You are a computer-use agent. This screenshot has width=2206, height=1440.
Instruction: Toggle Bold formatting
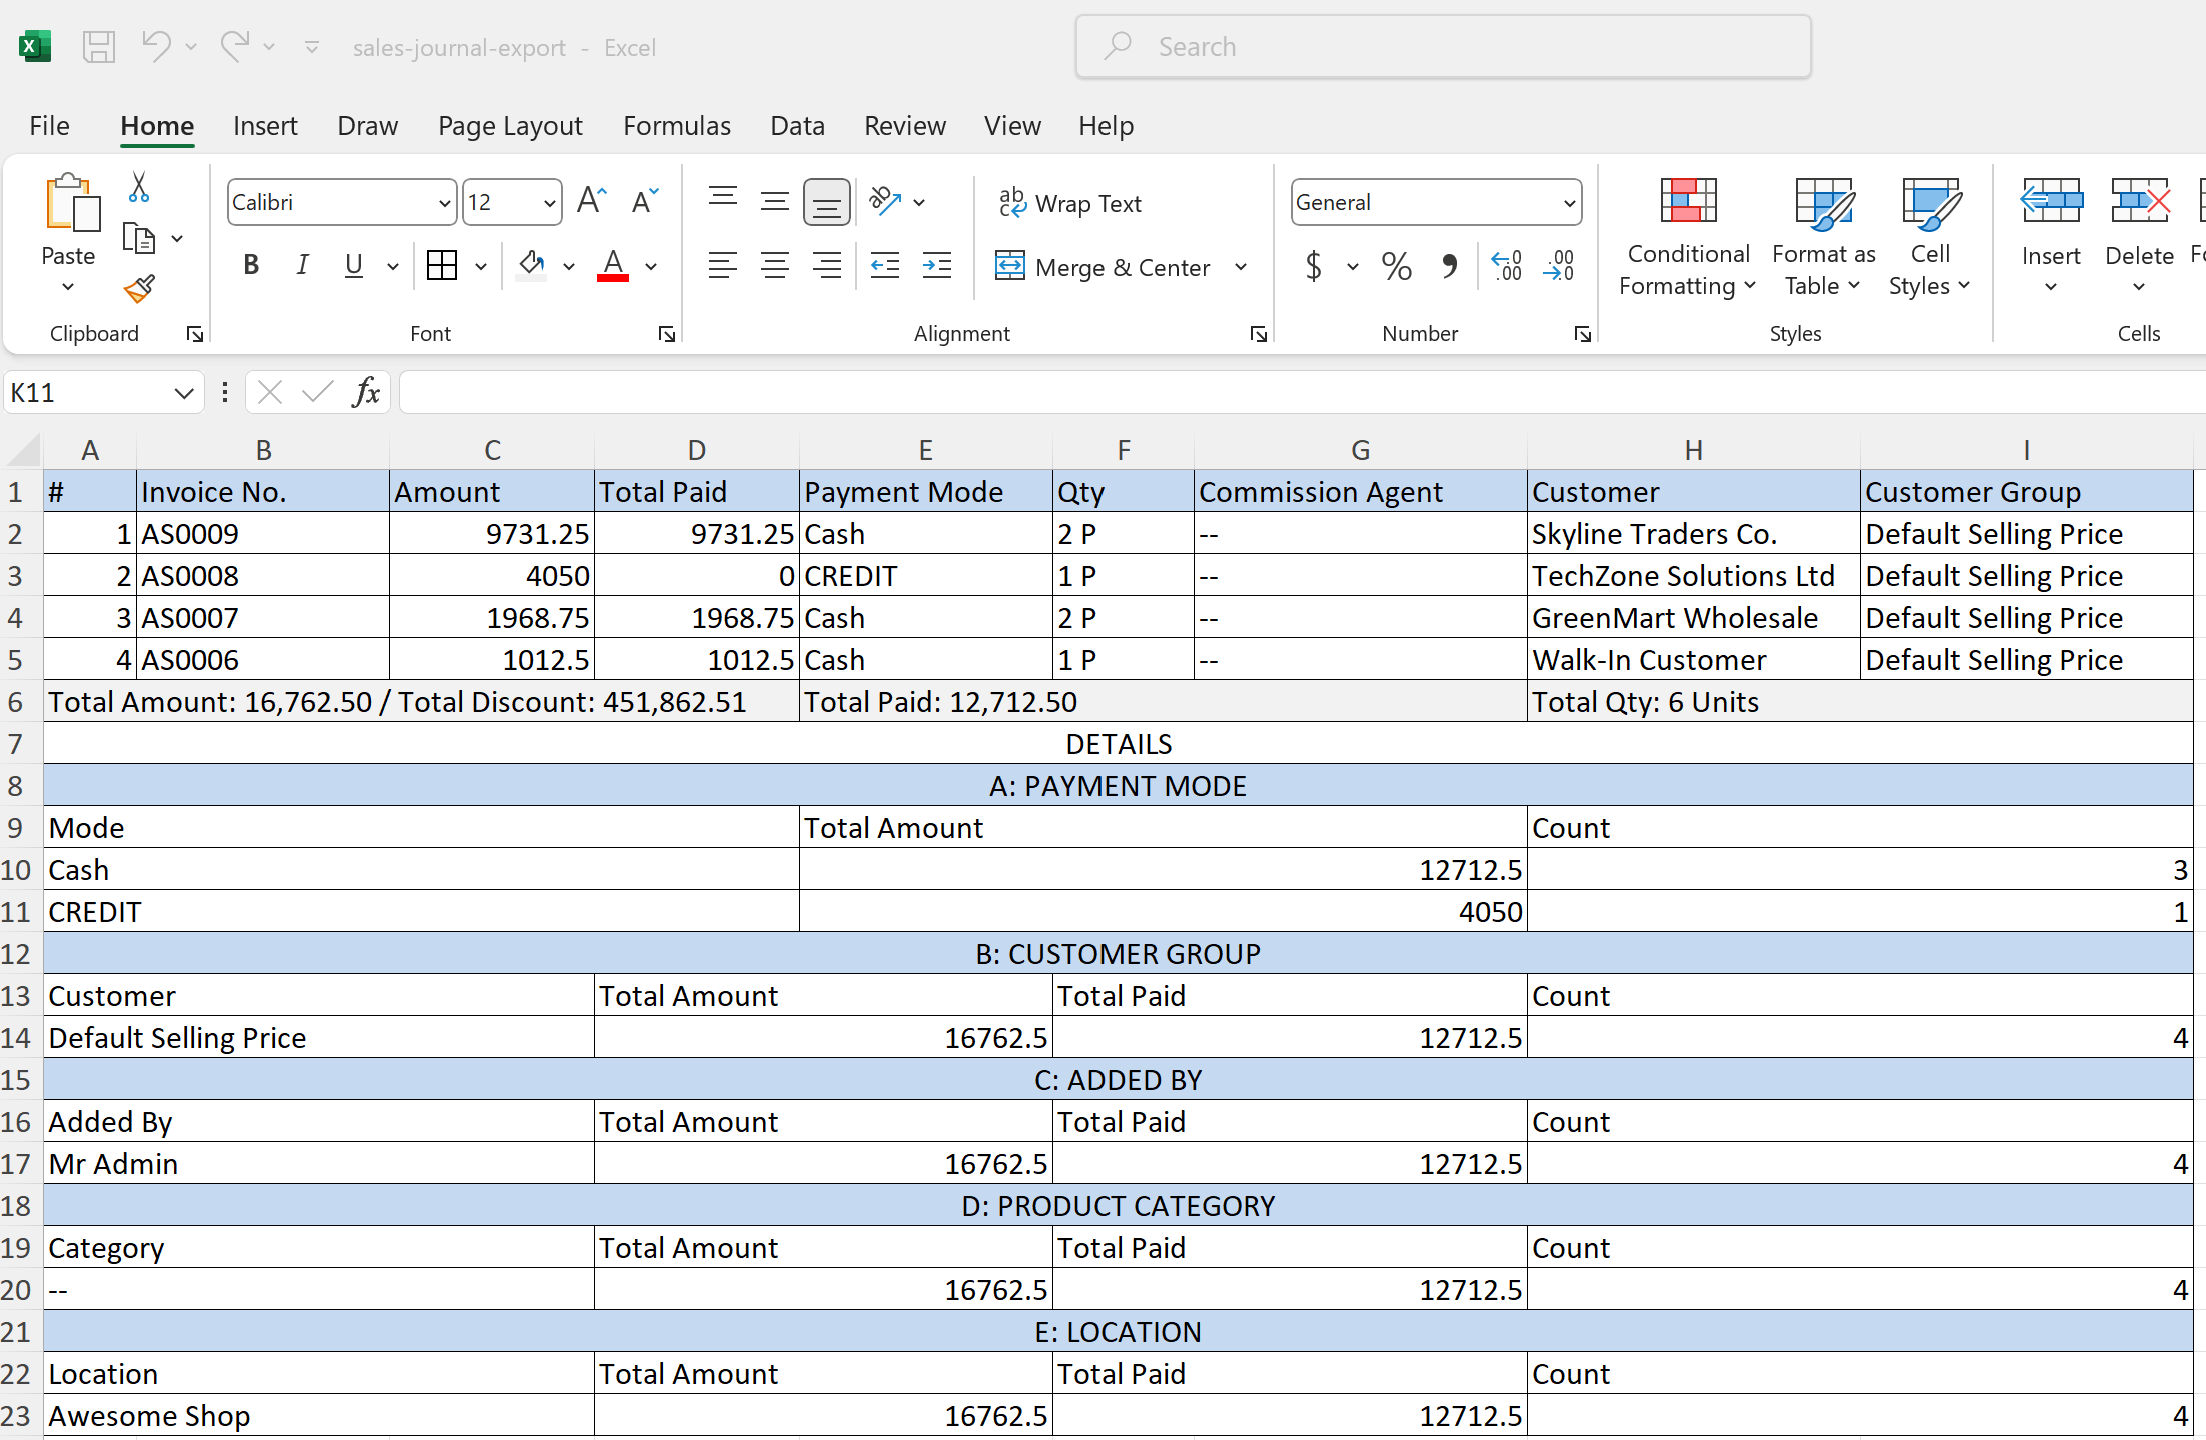click(251, 265)
